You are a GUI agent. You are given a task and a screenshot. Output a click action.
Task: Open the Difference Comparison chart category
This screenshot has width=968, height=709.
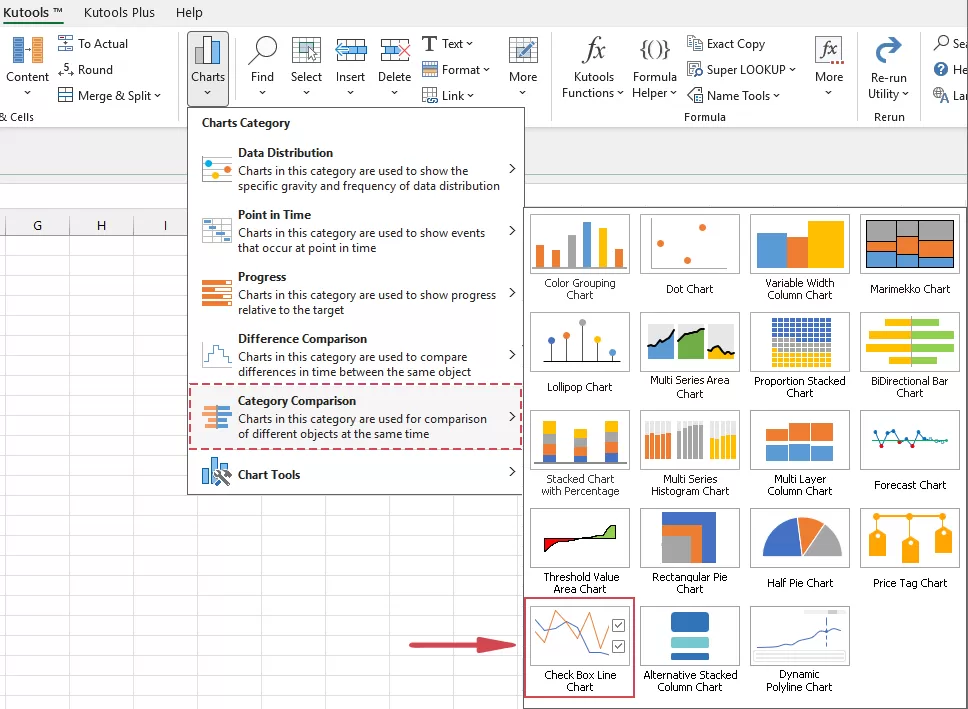point(356,355)
